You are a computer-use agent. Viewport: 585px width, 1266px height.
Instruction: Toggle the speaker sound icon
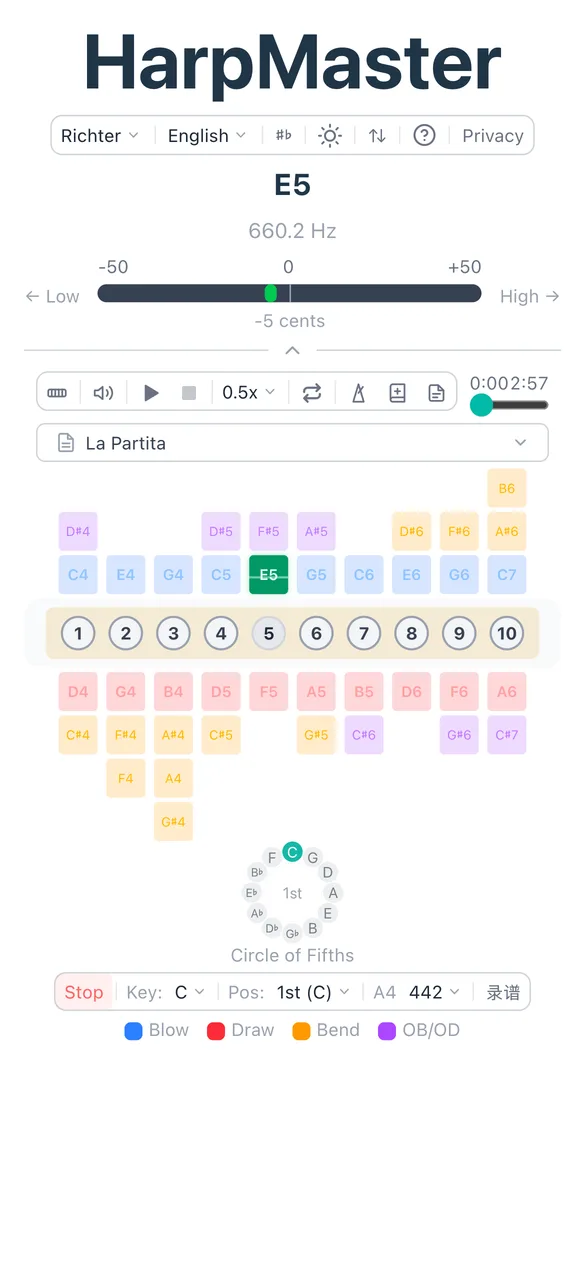pyautogui.click(x=103, y=392)
